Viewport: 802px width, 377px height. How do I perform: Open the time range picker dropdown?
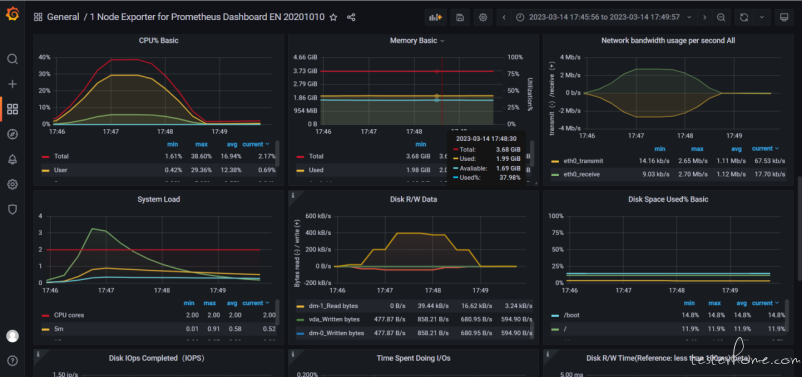(x=604, y=17)
